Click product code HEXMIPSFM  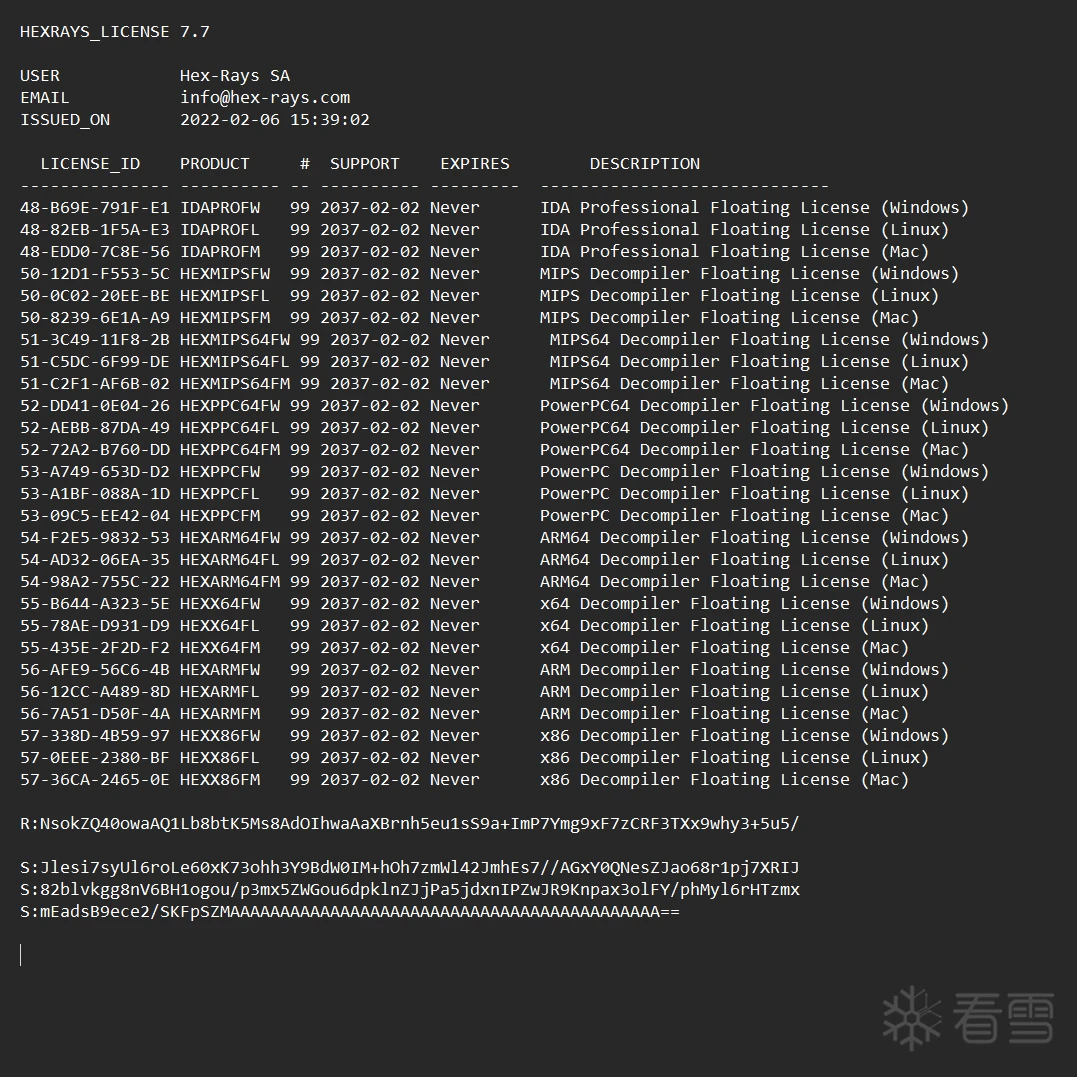coord(225,317)
